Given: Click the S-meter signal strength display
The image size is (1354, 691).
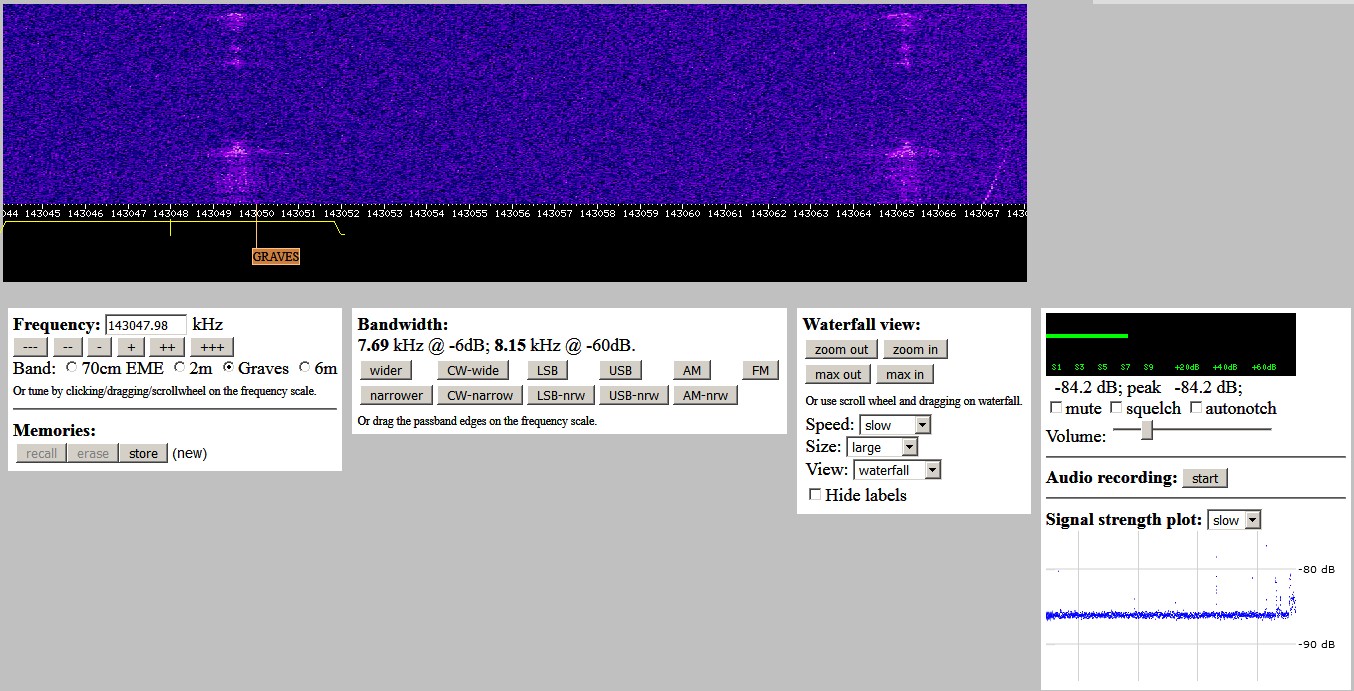Looking at the screenshot, I should point(1171,344).
